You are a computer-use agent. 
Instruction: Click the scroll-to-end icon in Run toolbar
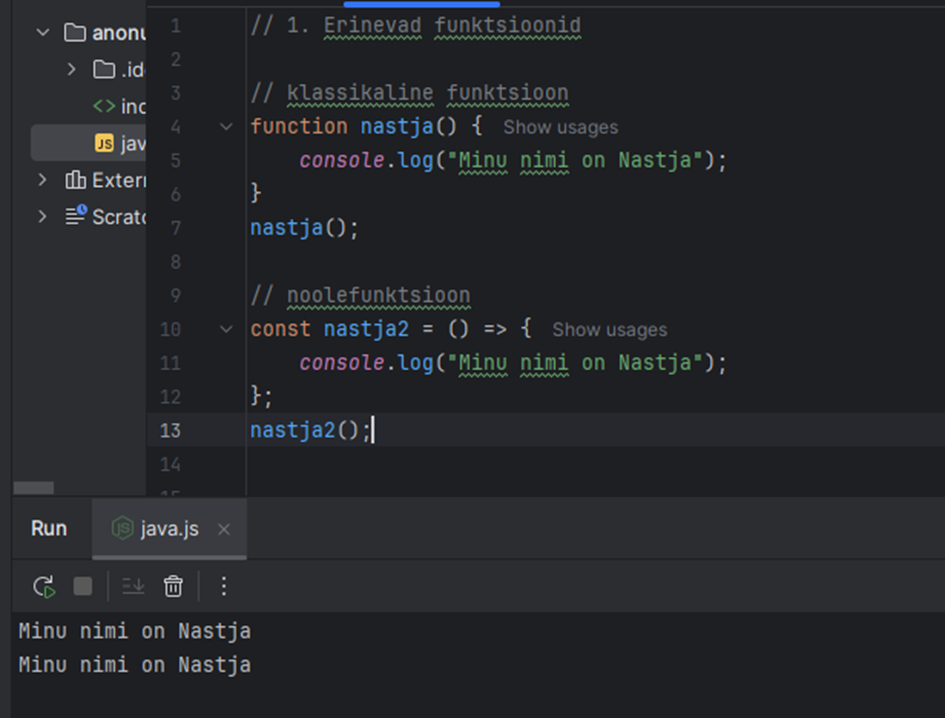[133, 587]
